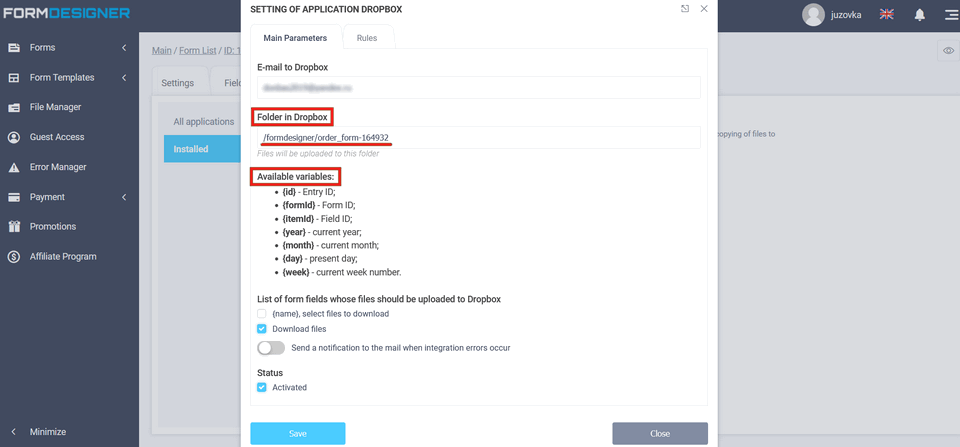The image size is (960, 447).
Task: Expand the Form Templates submenu arrow
Action: coord(124,78)
